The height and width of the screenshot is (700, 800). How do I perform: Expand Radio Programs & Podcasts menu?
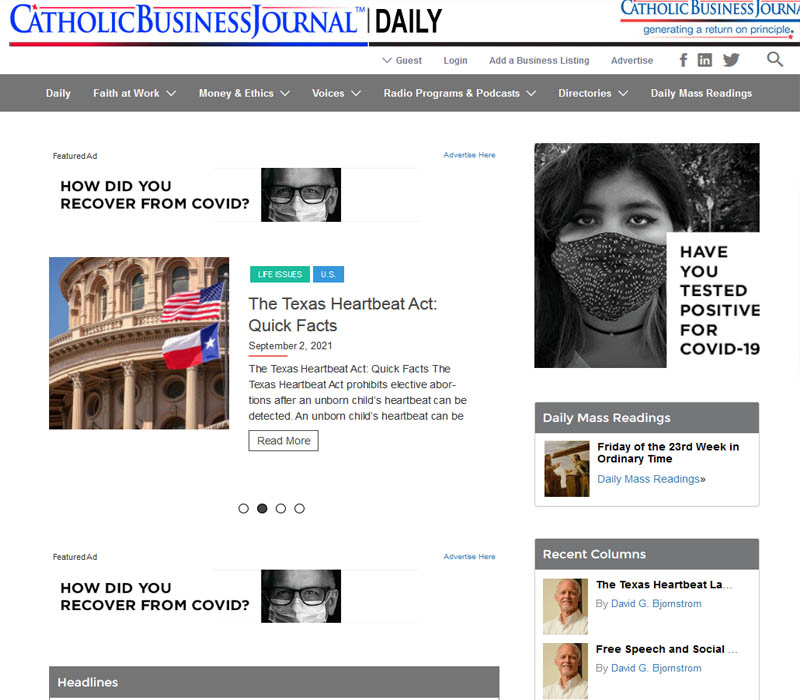click(459, 93)
